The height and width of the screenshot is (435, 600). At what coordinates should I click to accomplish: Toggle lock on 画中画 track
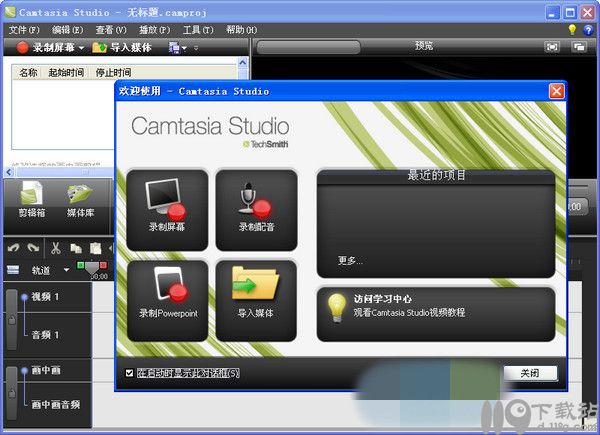pos(12,393)
